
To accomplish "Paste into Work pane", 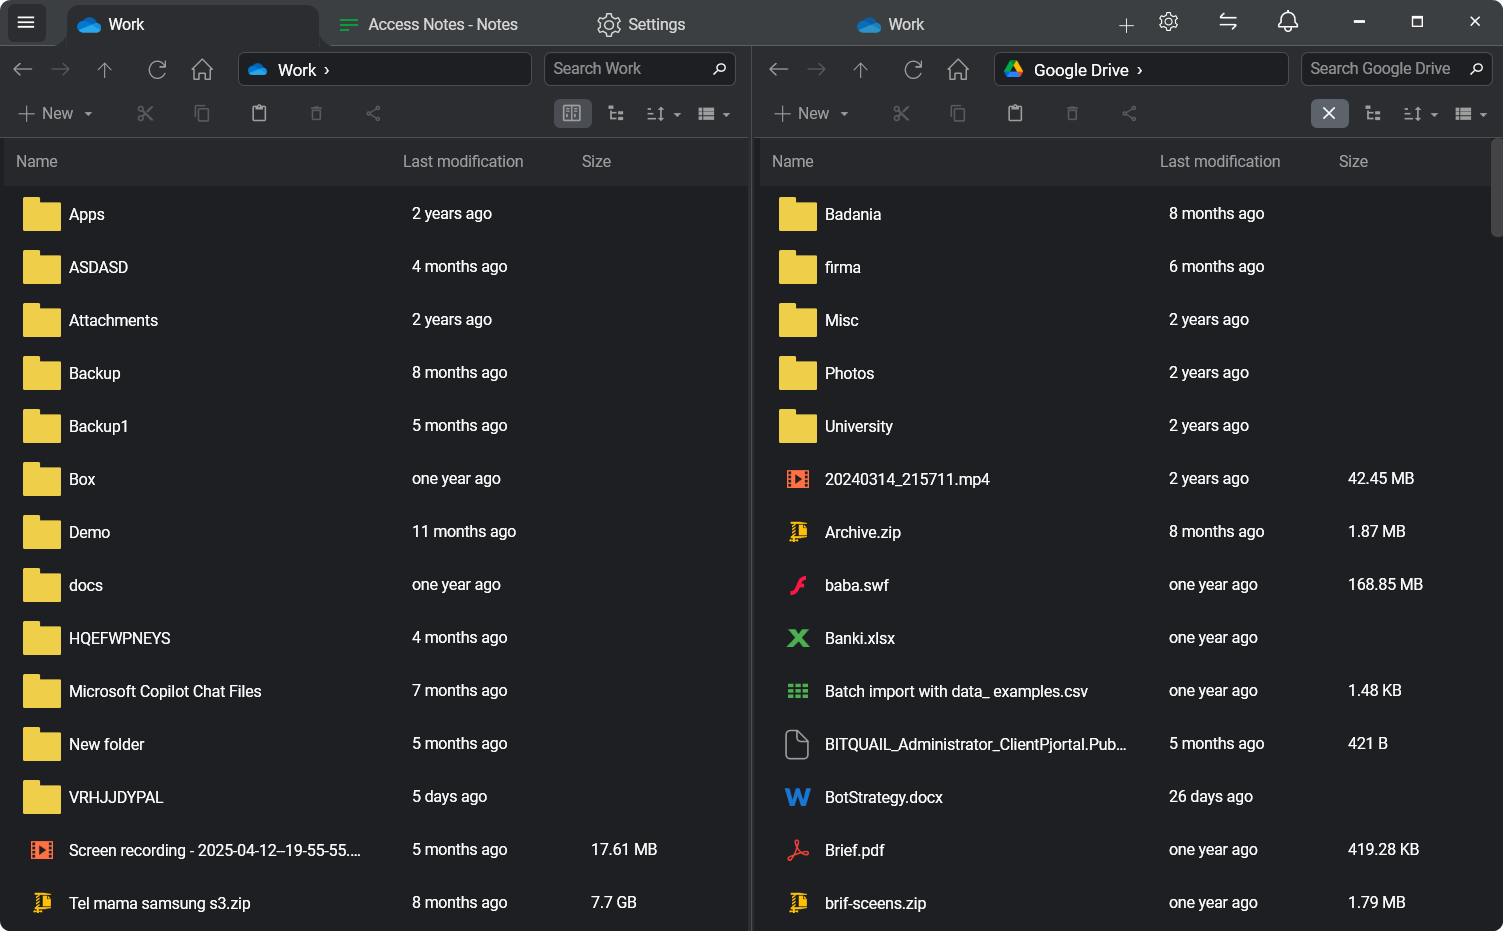I will 259,113.
